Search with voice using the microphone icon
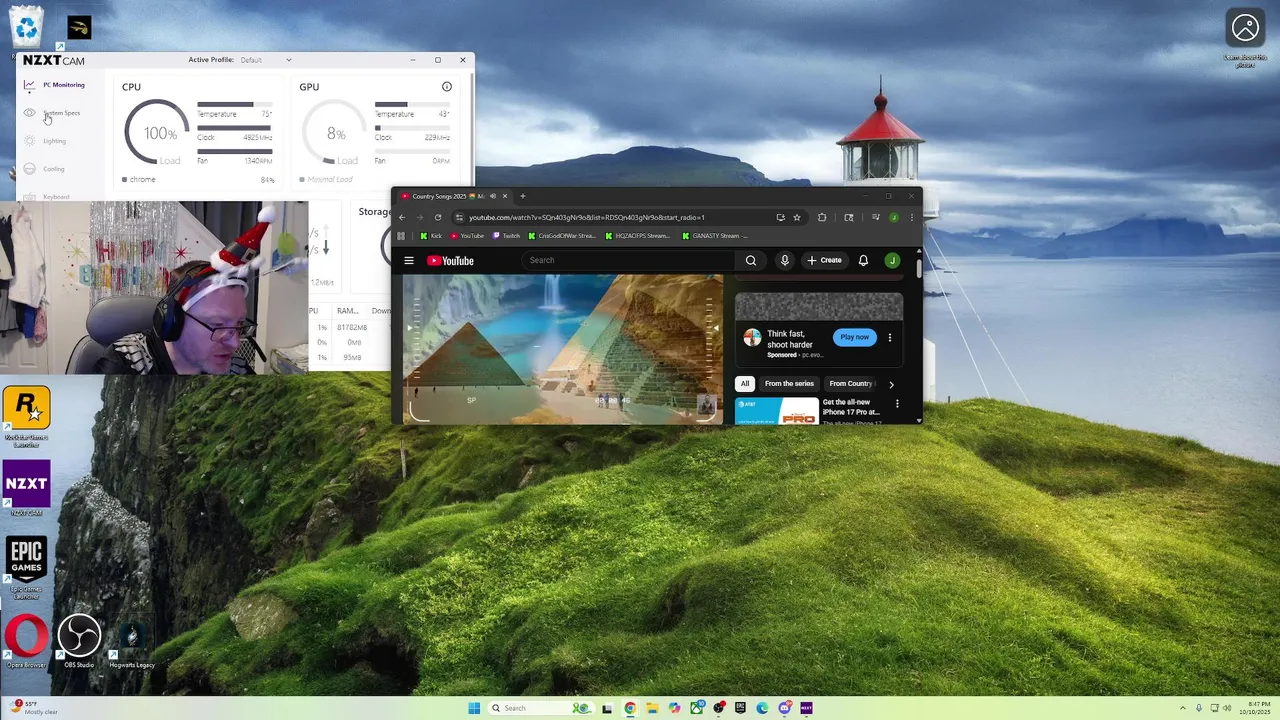This screenshot has width=1280, height=720. [785, 260]
